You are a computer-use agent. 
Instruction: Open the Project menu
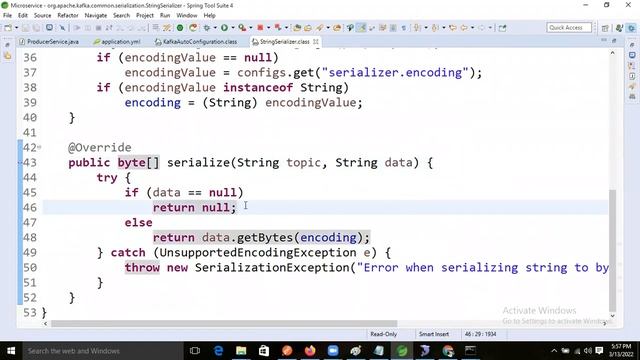(x=144, y=15)
